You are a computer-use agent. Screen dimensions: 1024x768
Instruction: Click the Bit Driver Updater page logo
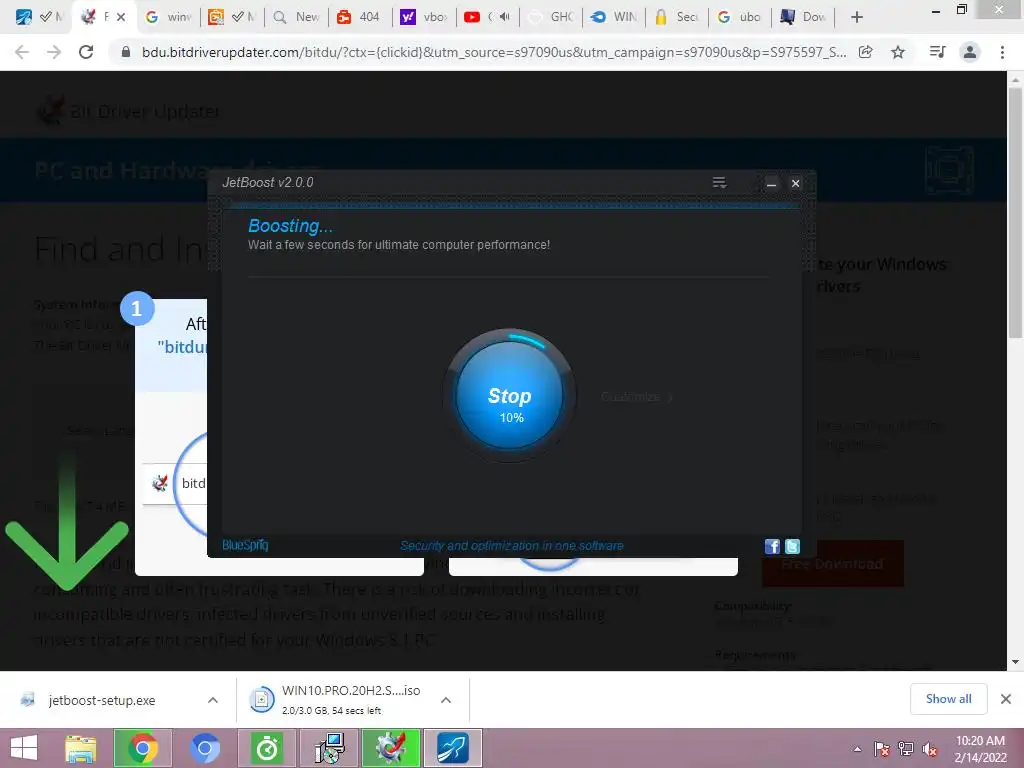pyautogui.click(x=128, y=111)
